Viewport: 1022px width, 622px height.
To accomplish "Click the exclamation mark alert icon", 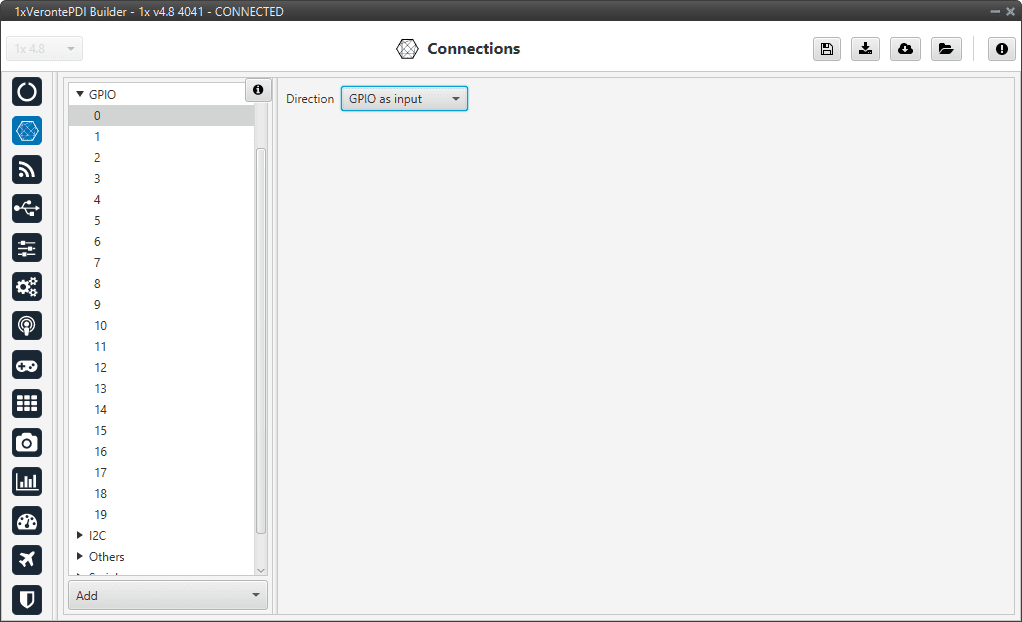I will (x=1001, y=49).
